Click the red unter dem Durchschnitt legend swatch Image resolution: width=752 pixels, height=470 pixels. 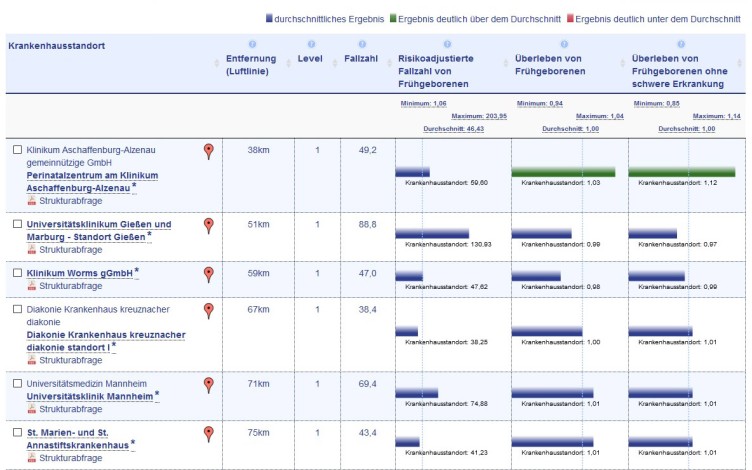click(x=570, y=18)
